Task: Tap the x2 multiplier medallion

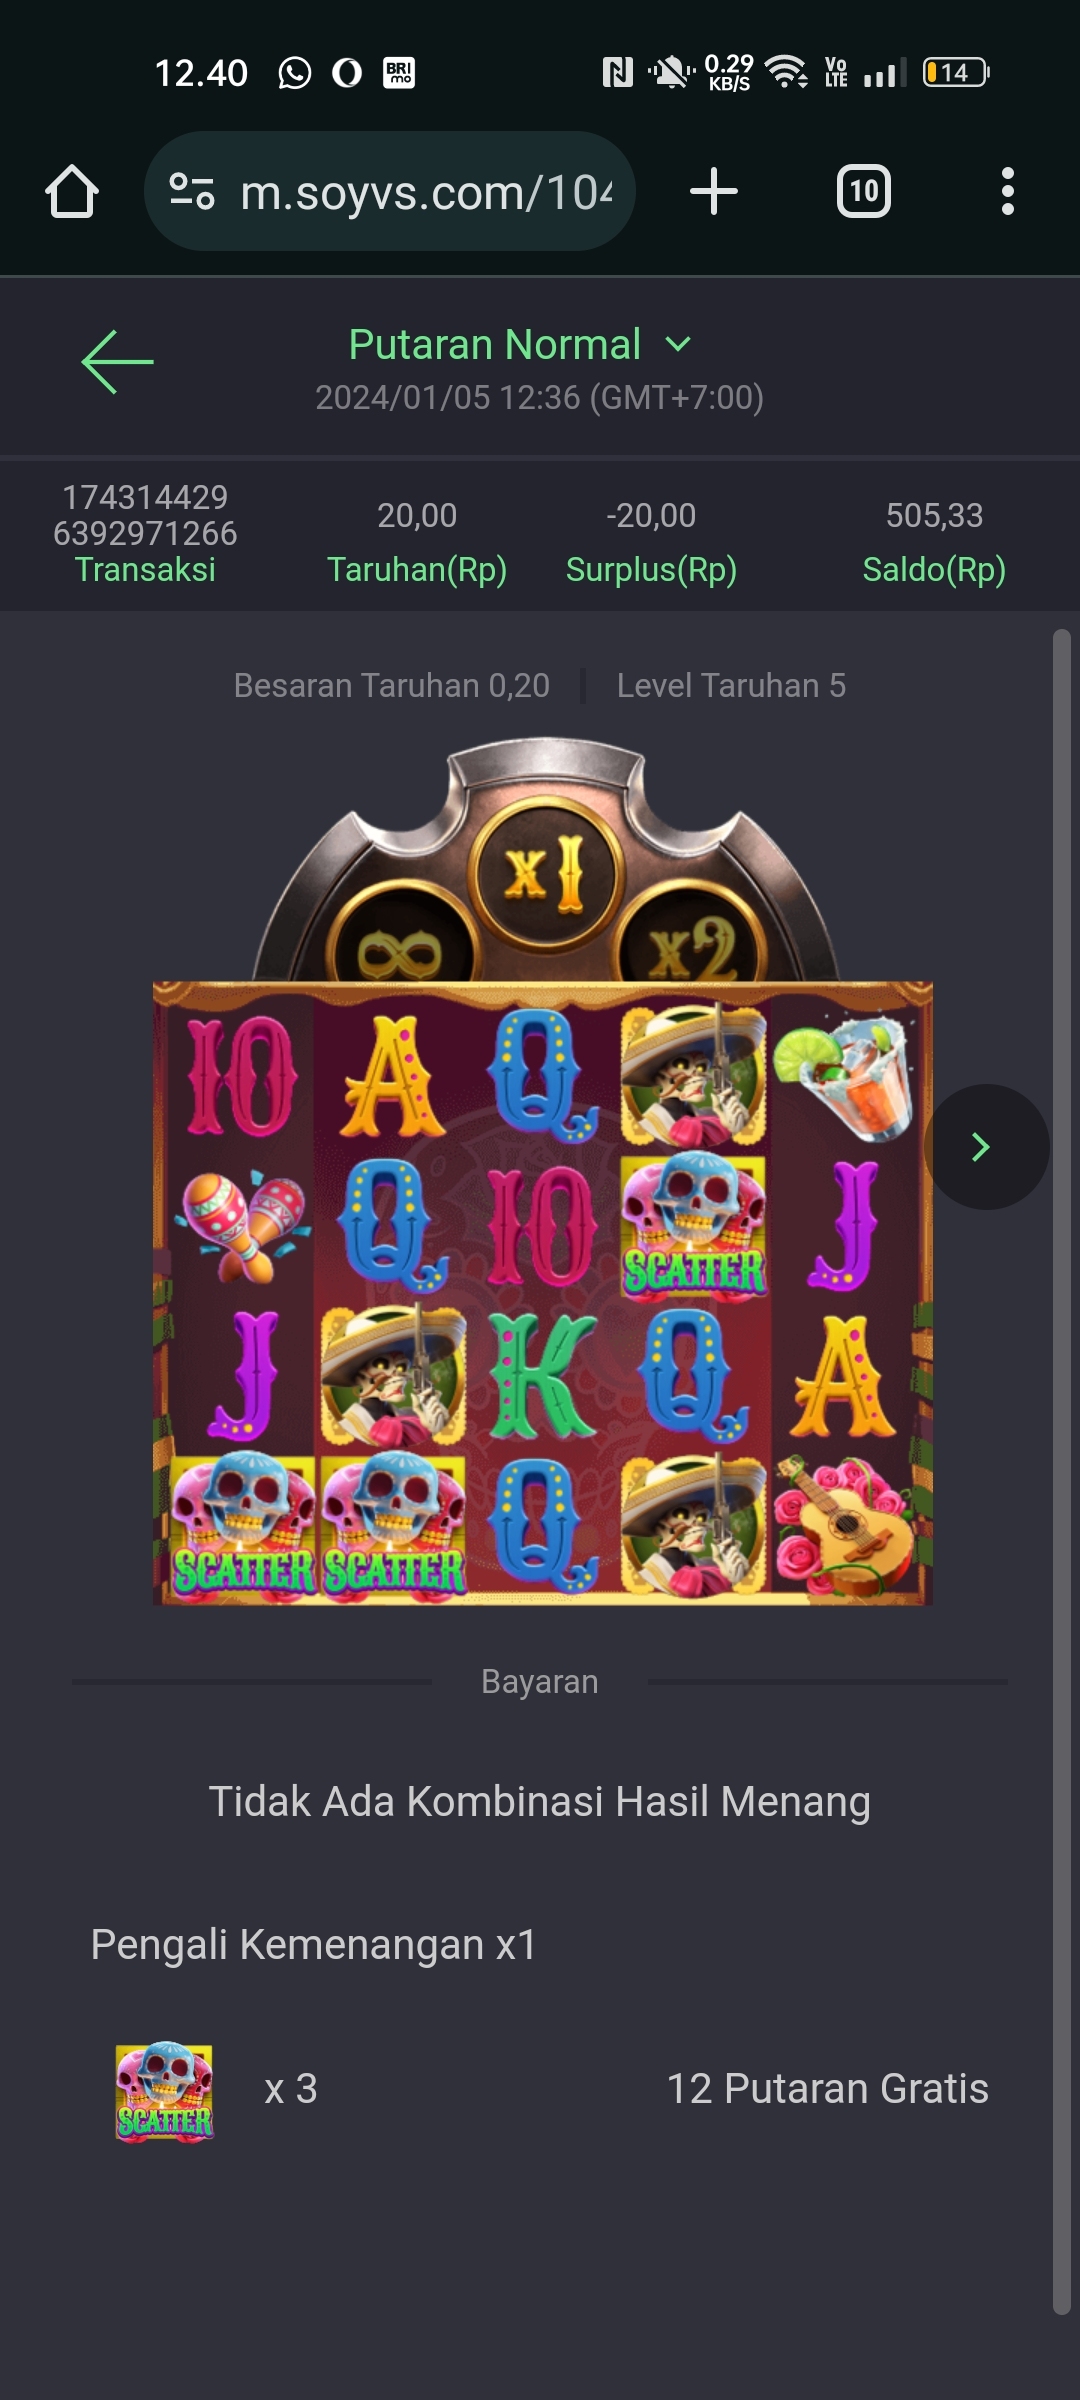Action: coord(692,943)
